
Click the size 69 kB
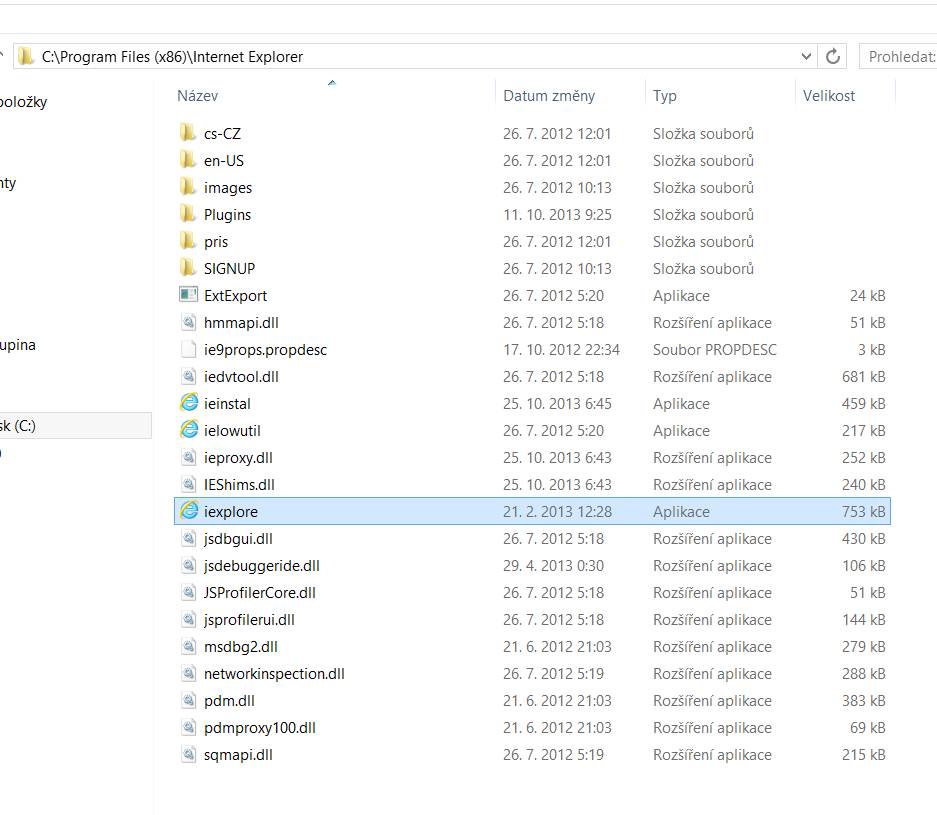point(867,727)
